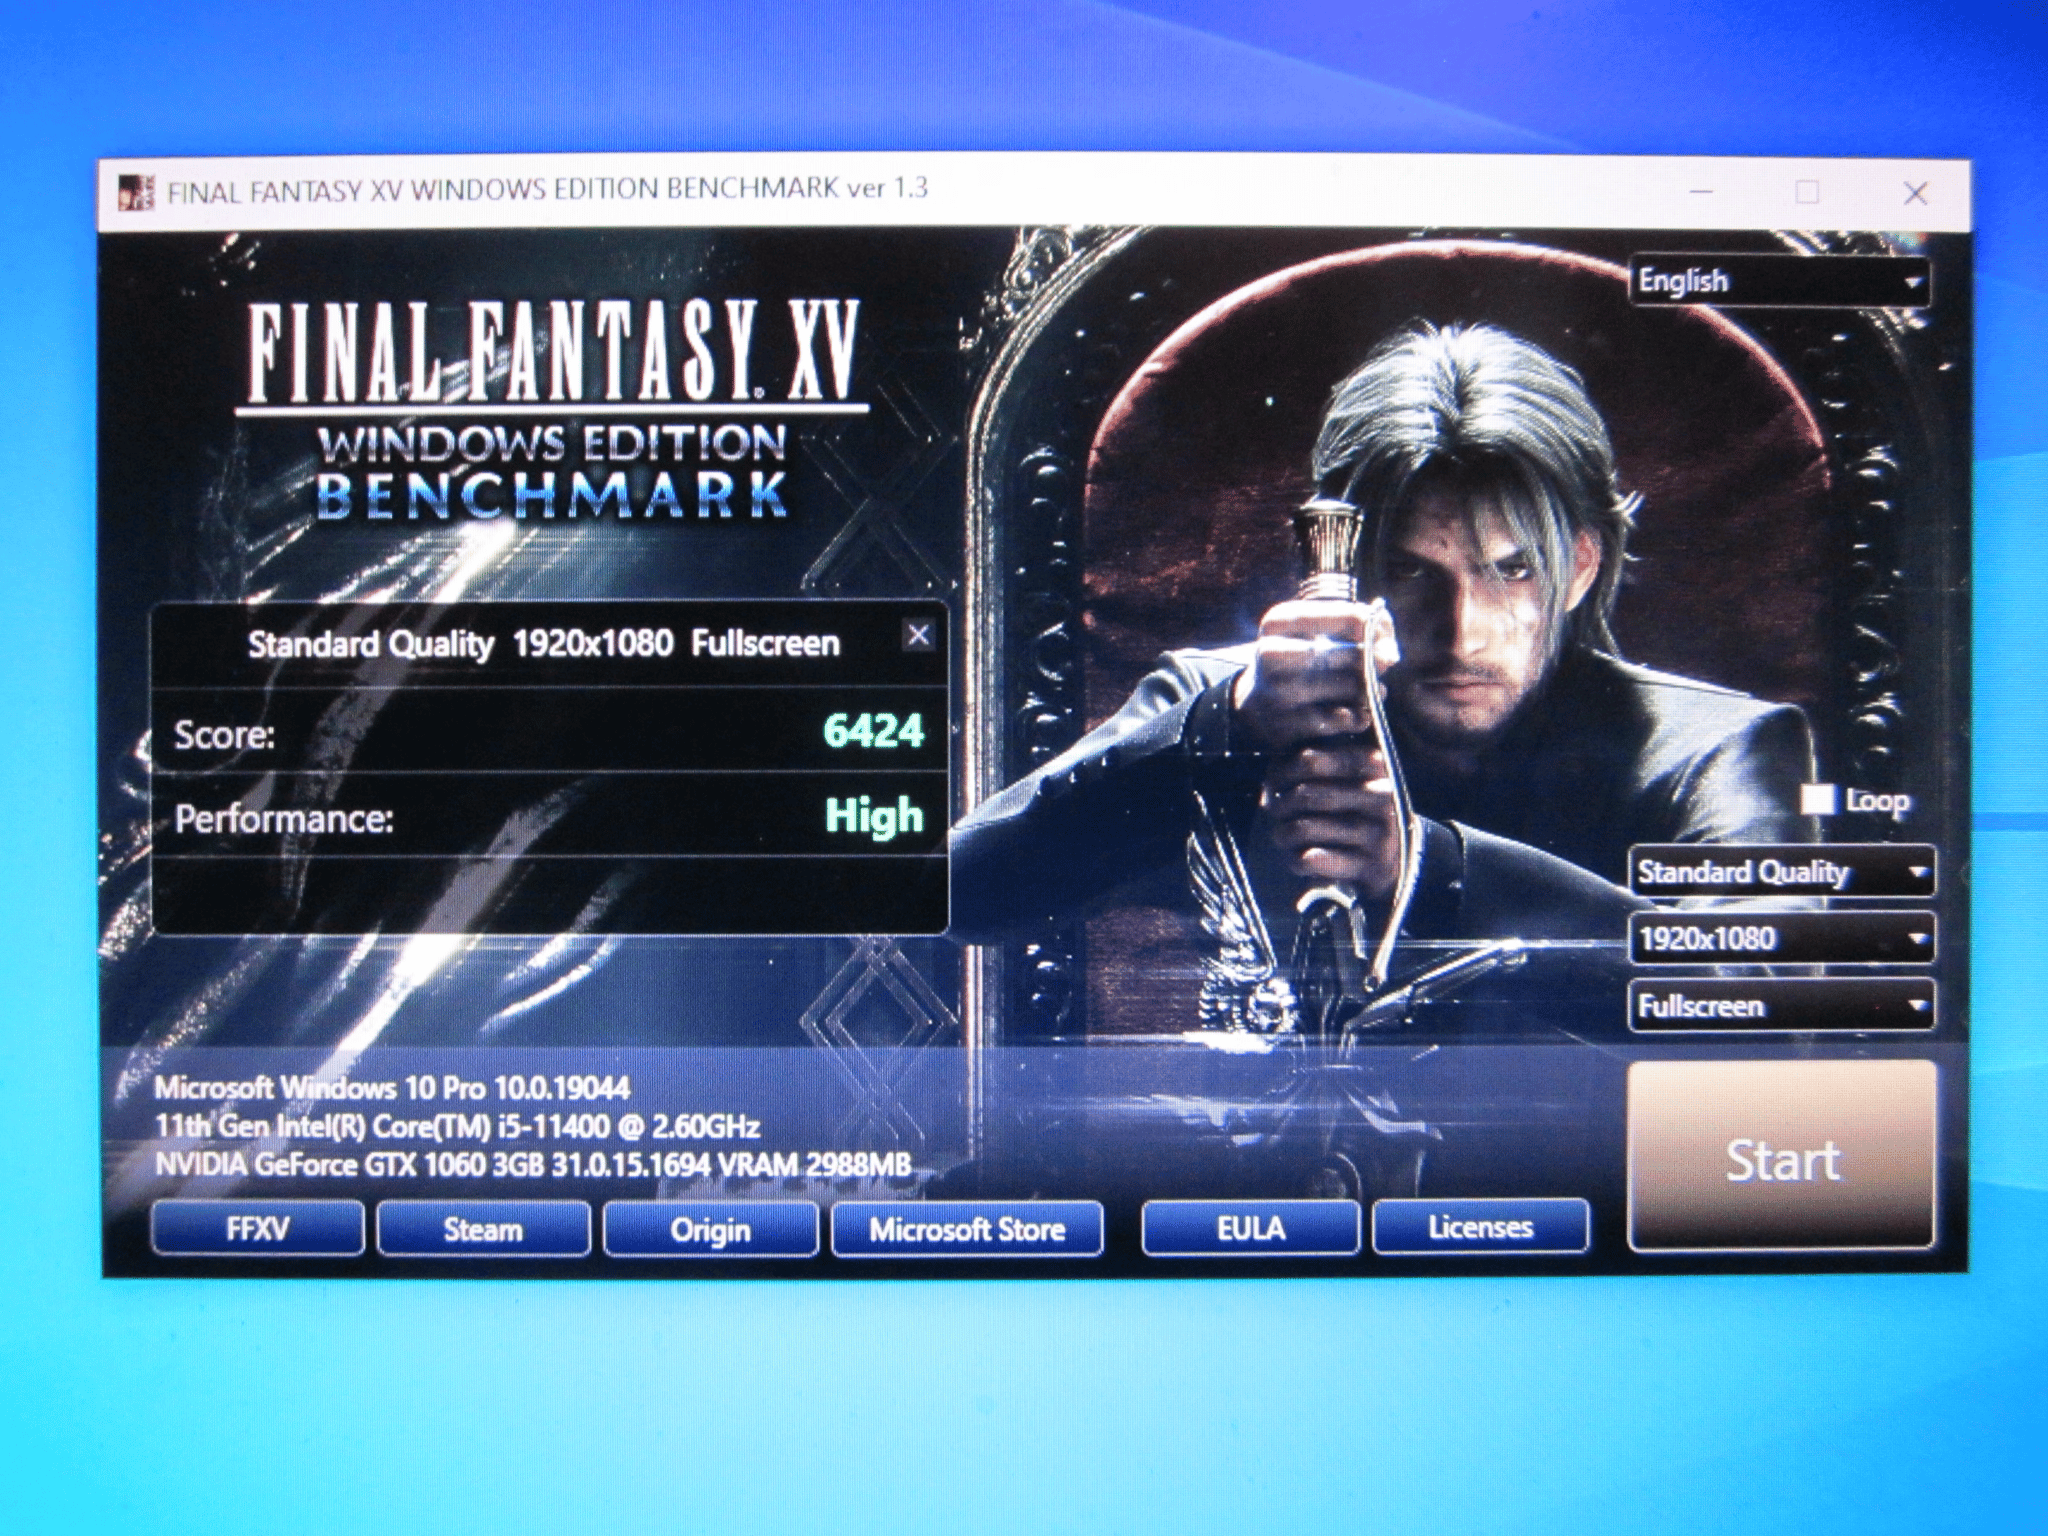This screenshot has width=2048, height=1536.
Task: Expand the Fullscreen display mode dropdown
Action: click(1781, 1006)
